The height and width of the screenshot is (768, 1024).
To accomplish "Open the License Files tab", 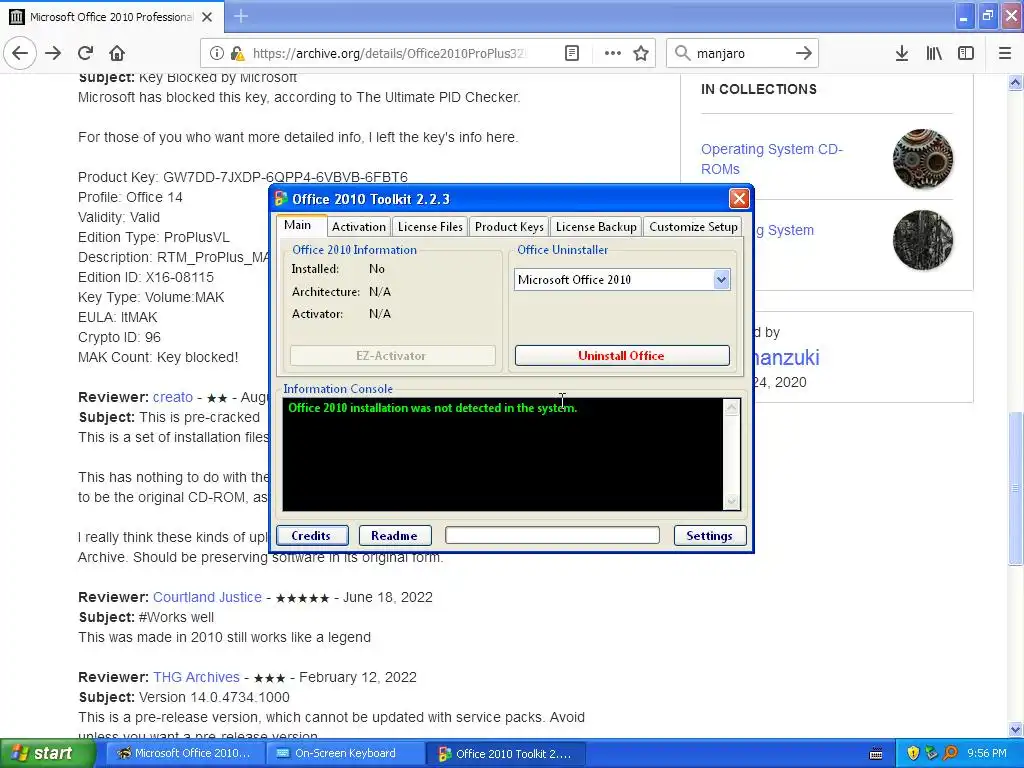I will 430,227.
